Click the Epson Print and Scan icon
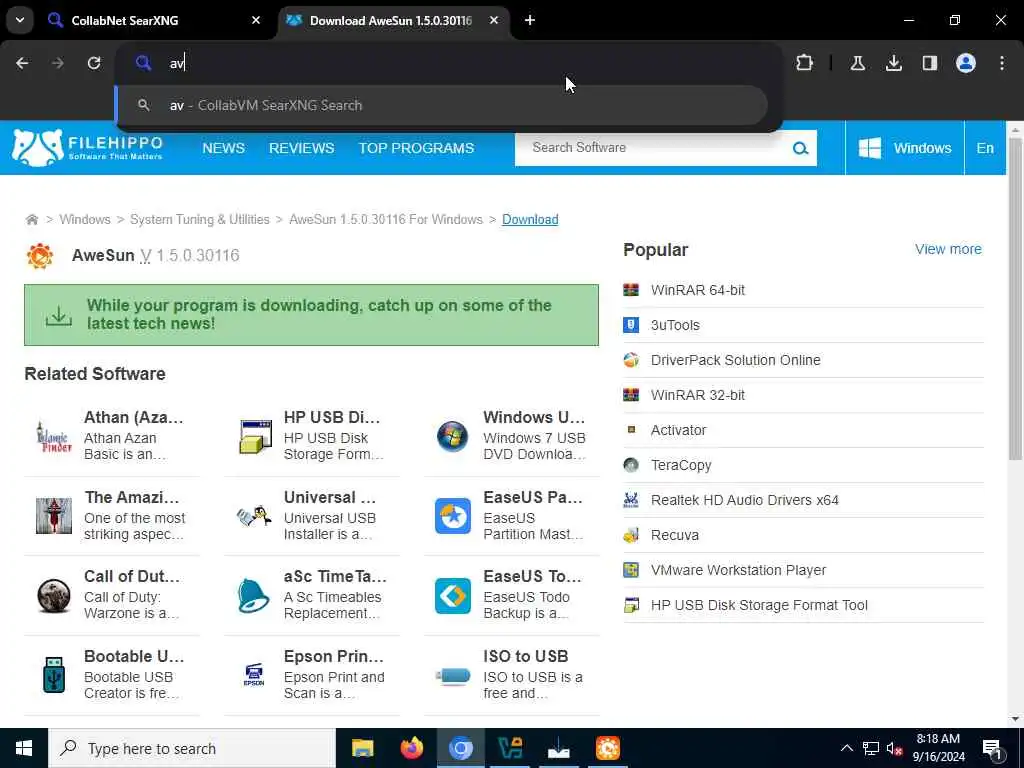 [x=253, y=675]
